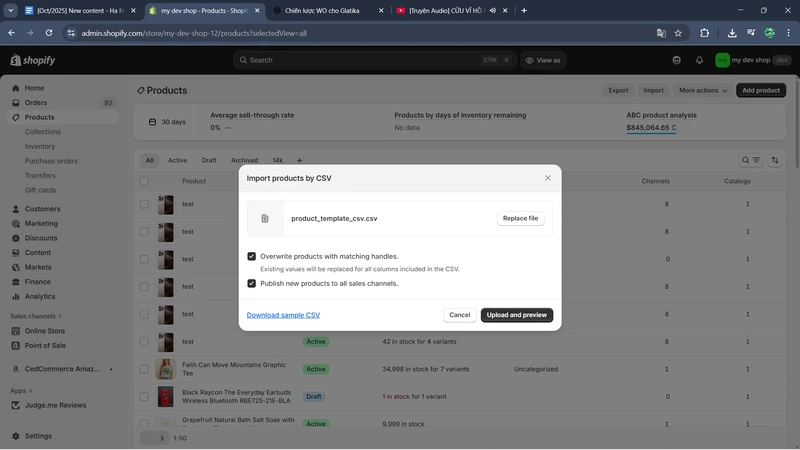
Task: Select the Black Raycon Earbuds row checkbox
Action: coord(144,396)
